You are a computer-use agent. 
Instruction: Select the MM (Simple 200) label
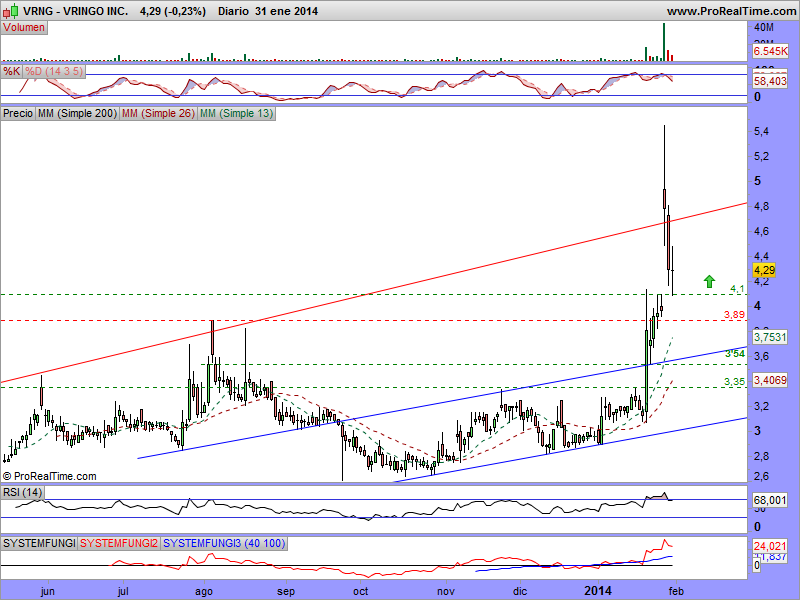click(x=78, y=113)
